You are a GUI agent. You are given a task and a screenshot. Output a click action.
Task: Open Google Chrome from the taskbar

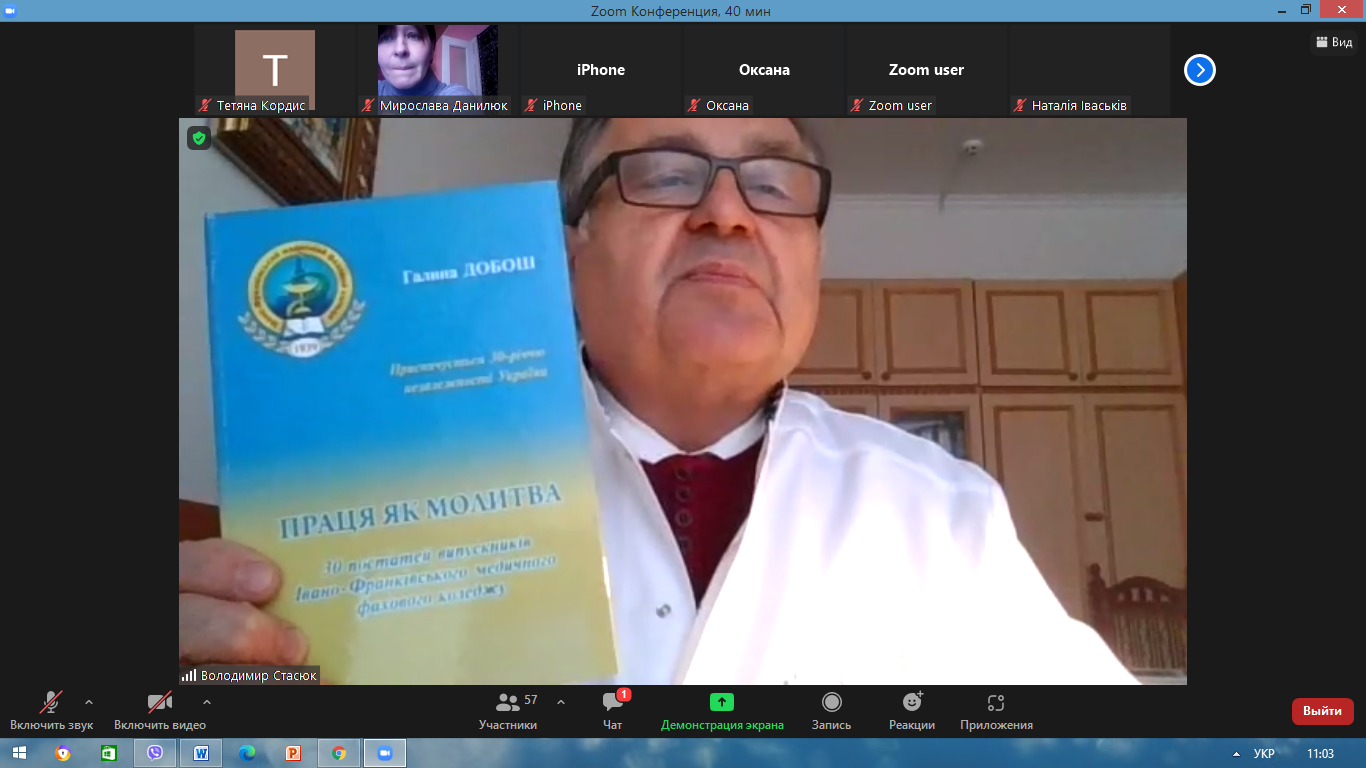[339, 753]
